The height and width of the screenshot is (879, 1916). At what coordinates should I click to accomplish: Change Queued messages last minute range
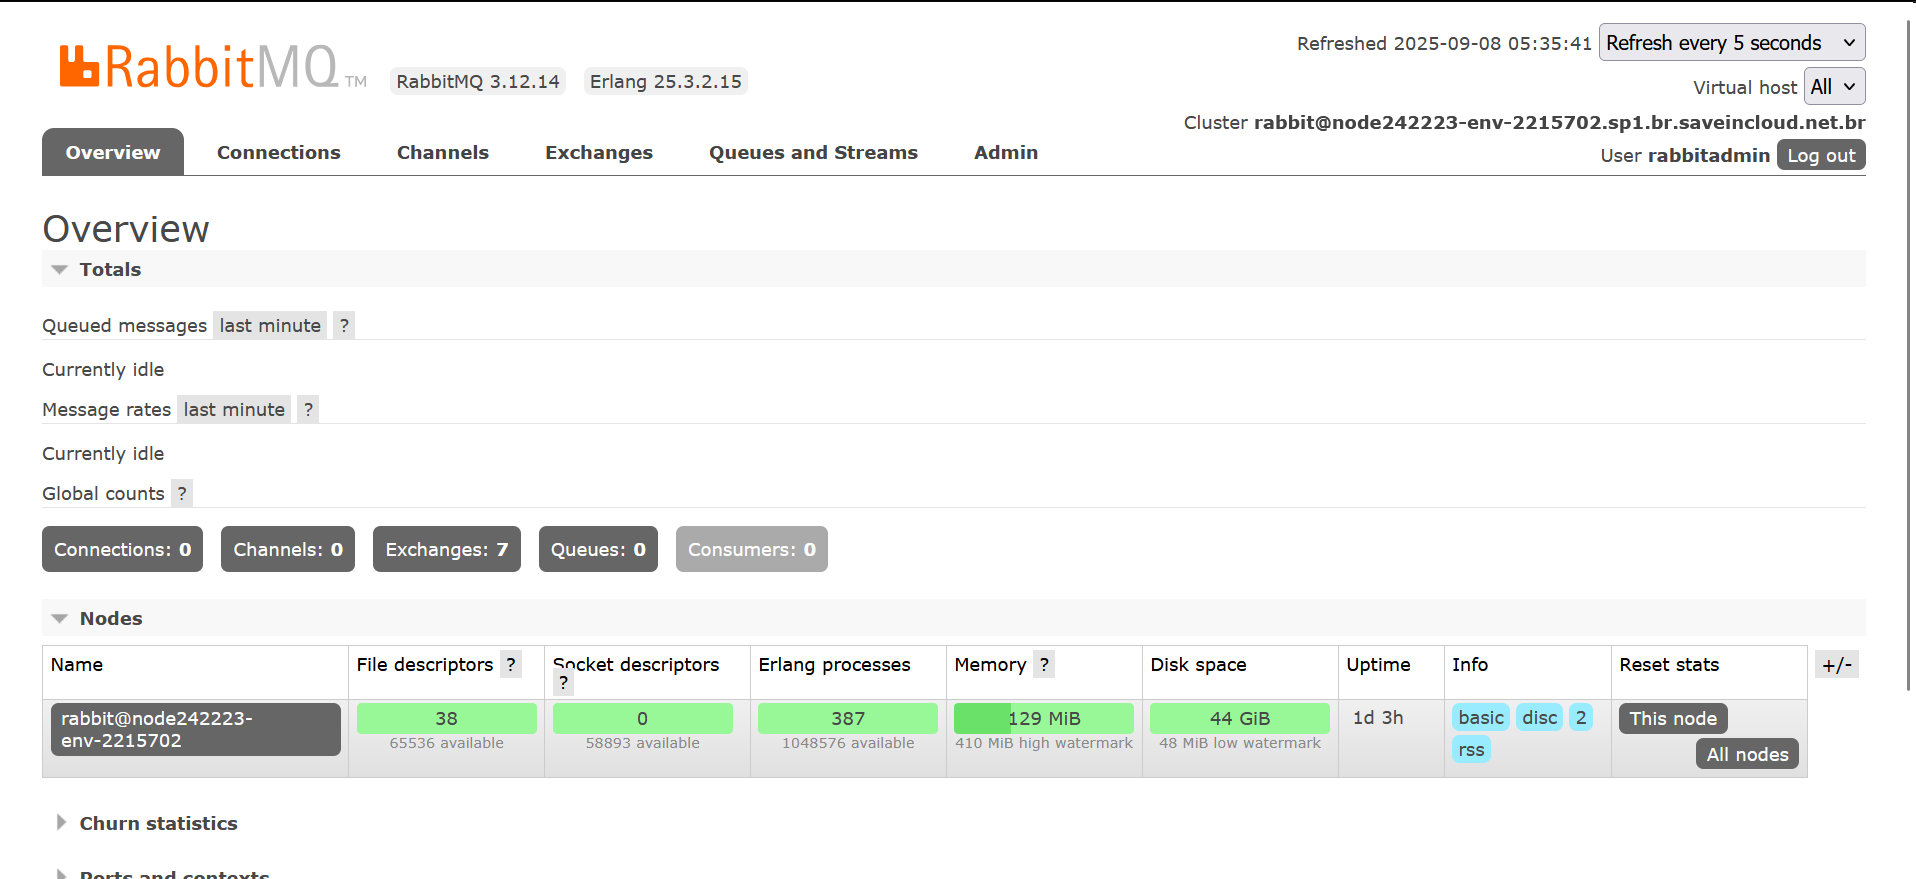click(270, 325)
